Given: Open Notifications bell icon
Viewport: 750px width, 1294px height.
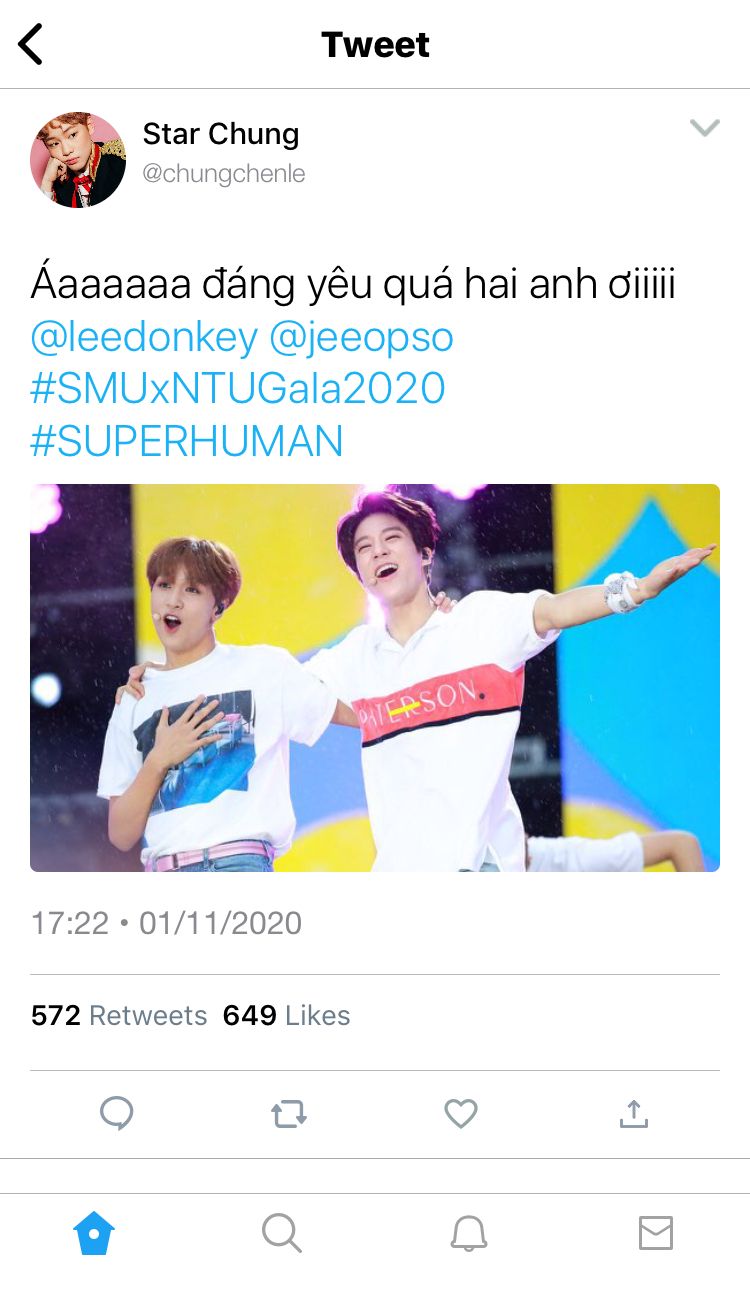Looking at the screenshot, I should [469, 1234].
